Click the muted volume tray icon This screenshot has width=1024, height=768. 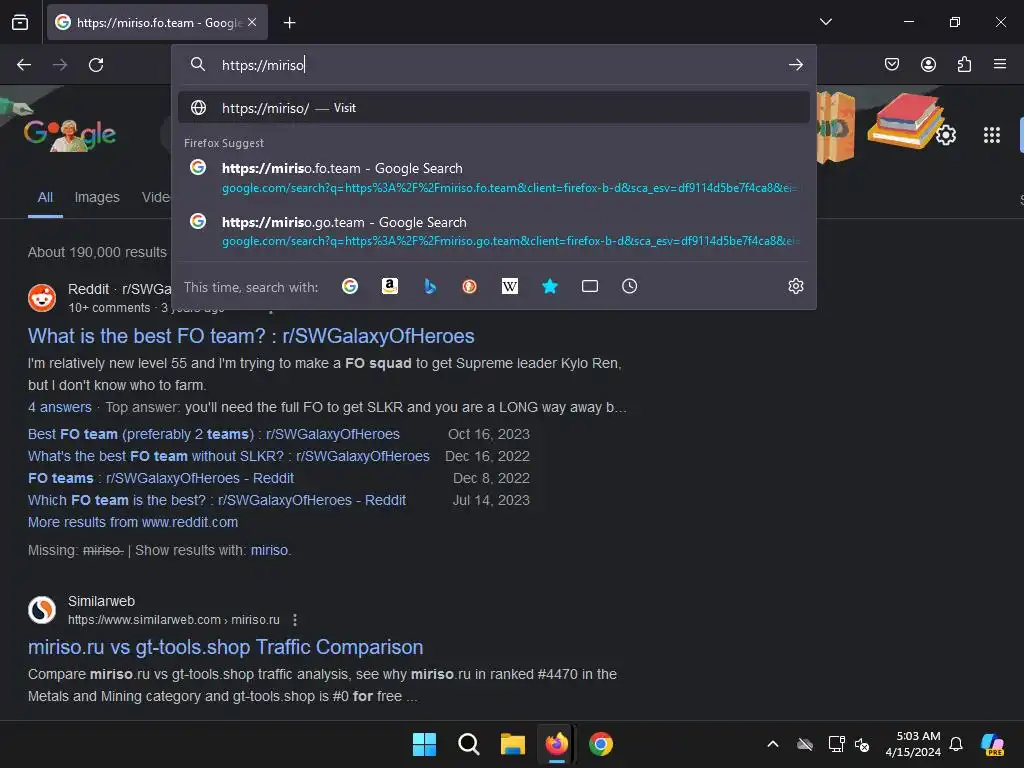click(x=862, y=744)
